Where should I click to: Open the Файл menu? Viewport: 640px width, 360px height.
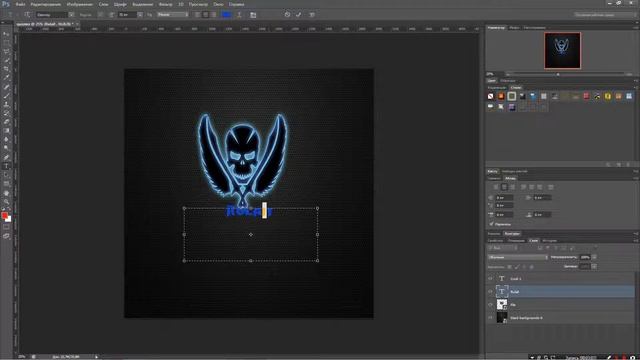point(20,4)
